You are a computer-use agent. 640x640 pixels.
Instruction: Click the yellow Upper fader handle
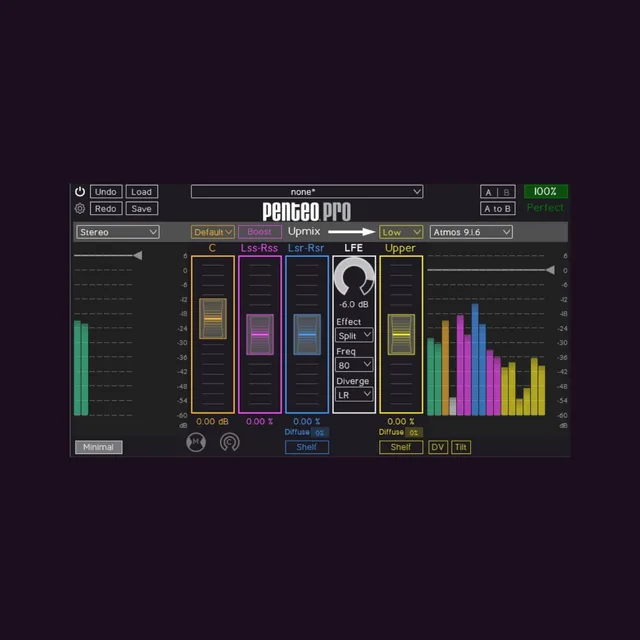401,334
